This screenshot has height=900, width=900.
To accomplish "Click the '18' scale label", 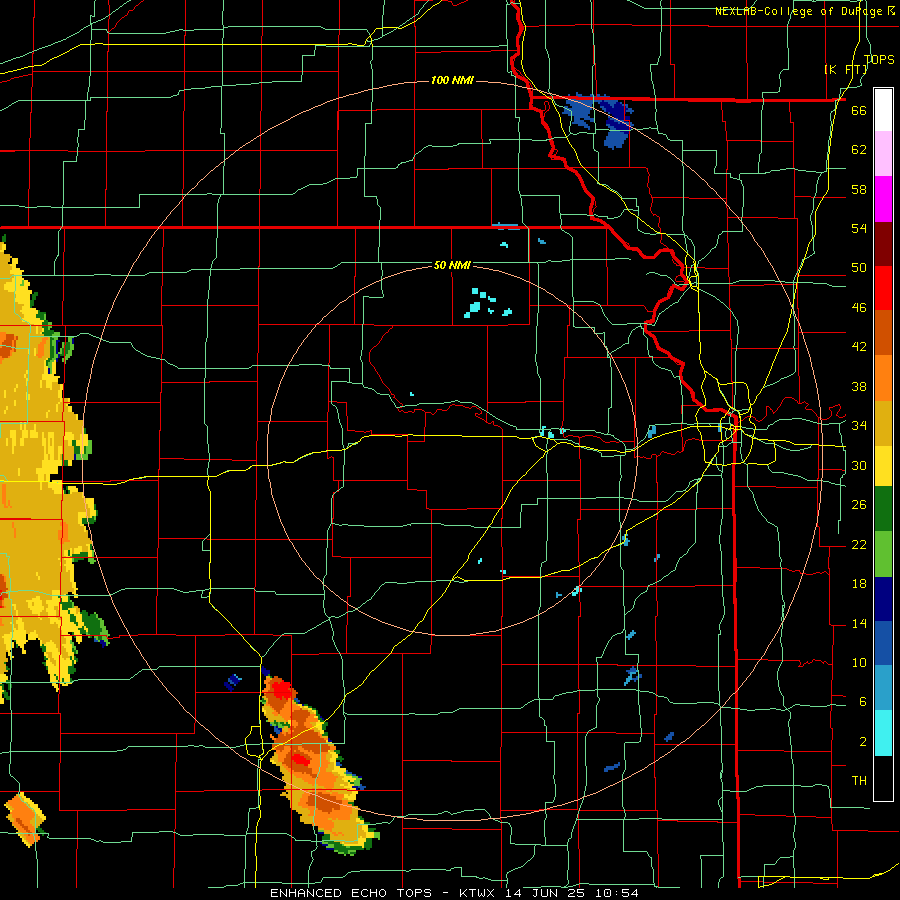I will [859, 584].
